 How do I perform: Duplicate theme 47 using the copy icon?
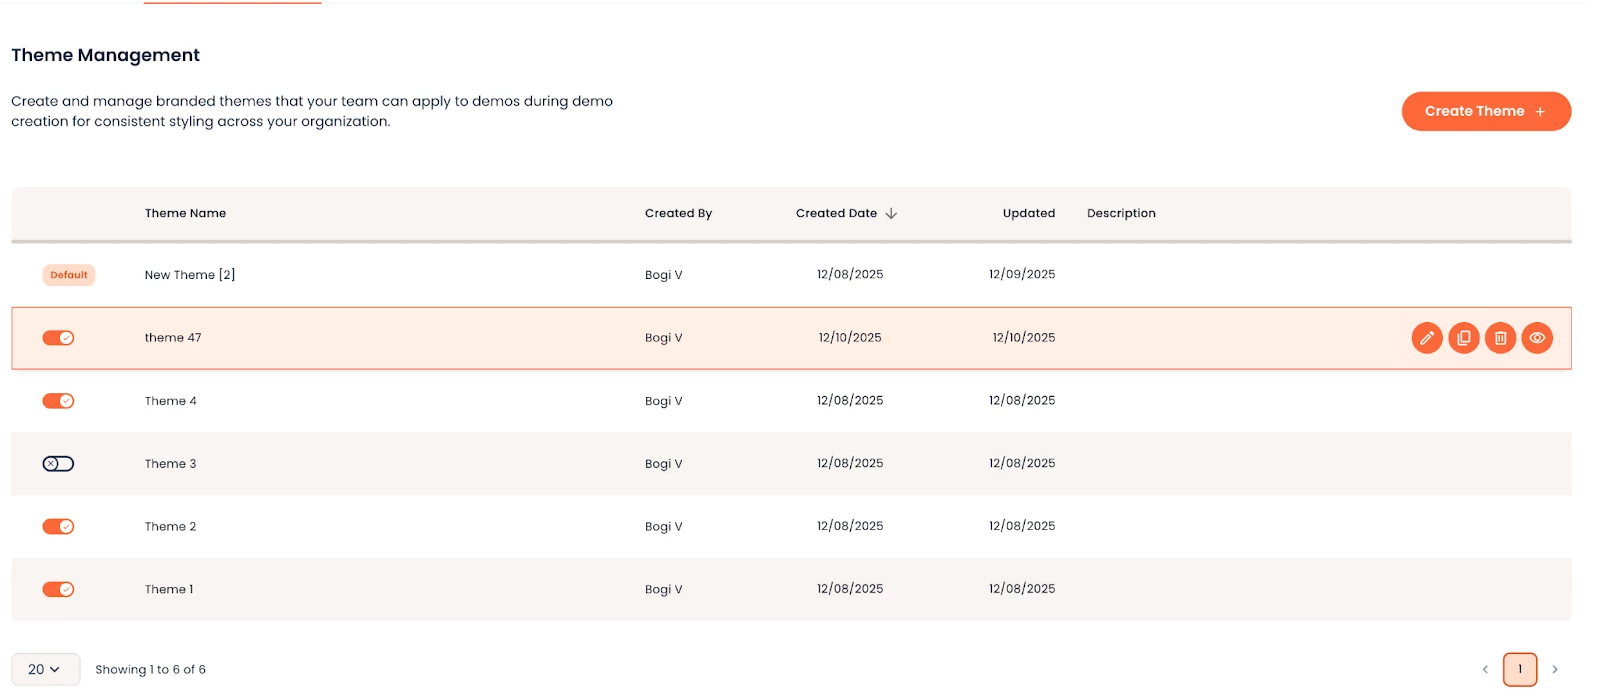pos(1464,338)
